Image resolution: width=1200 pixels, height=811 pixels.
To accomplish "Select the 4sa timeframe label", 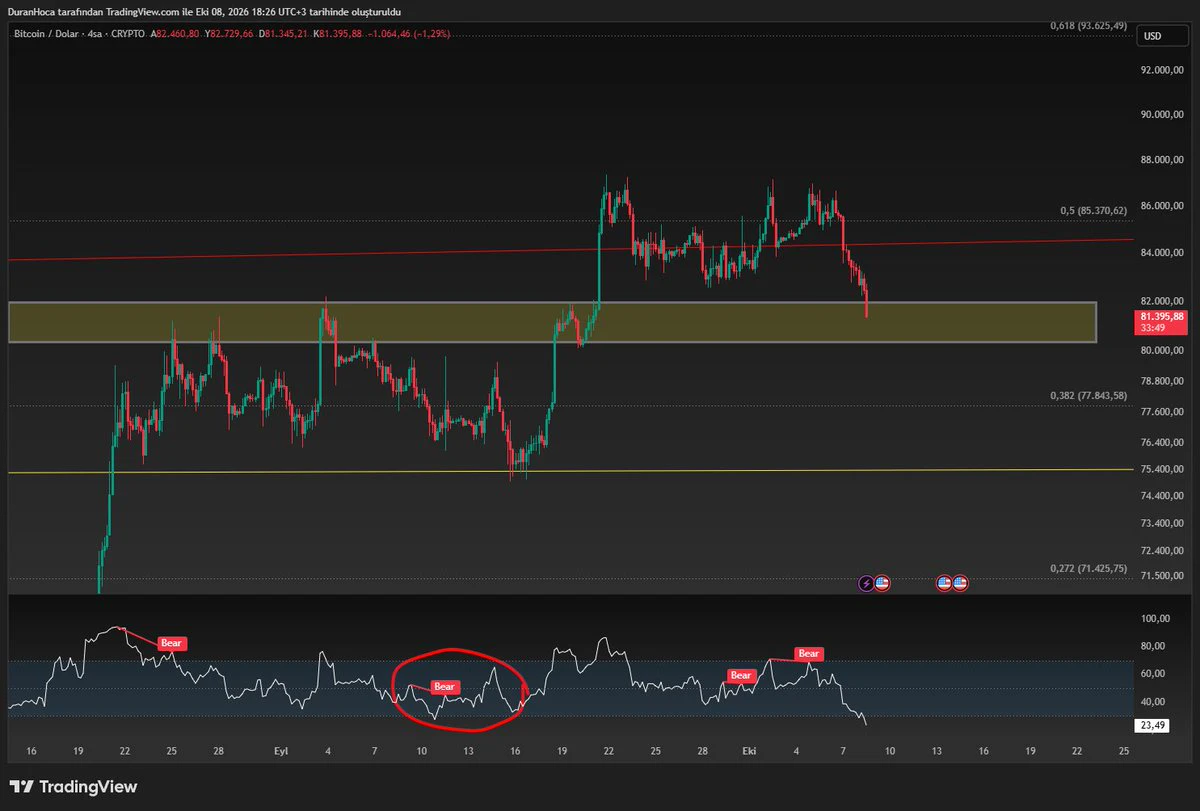I will coord(93,33).
